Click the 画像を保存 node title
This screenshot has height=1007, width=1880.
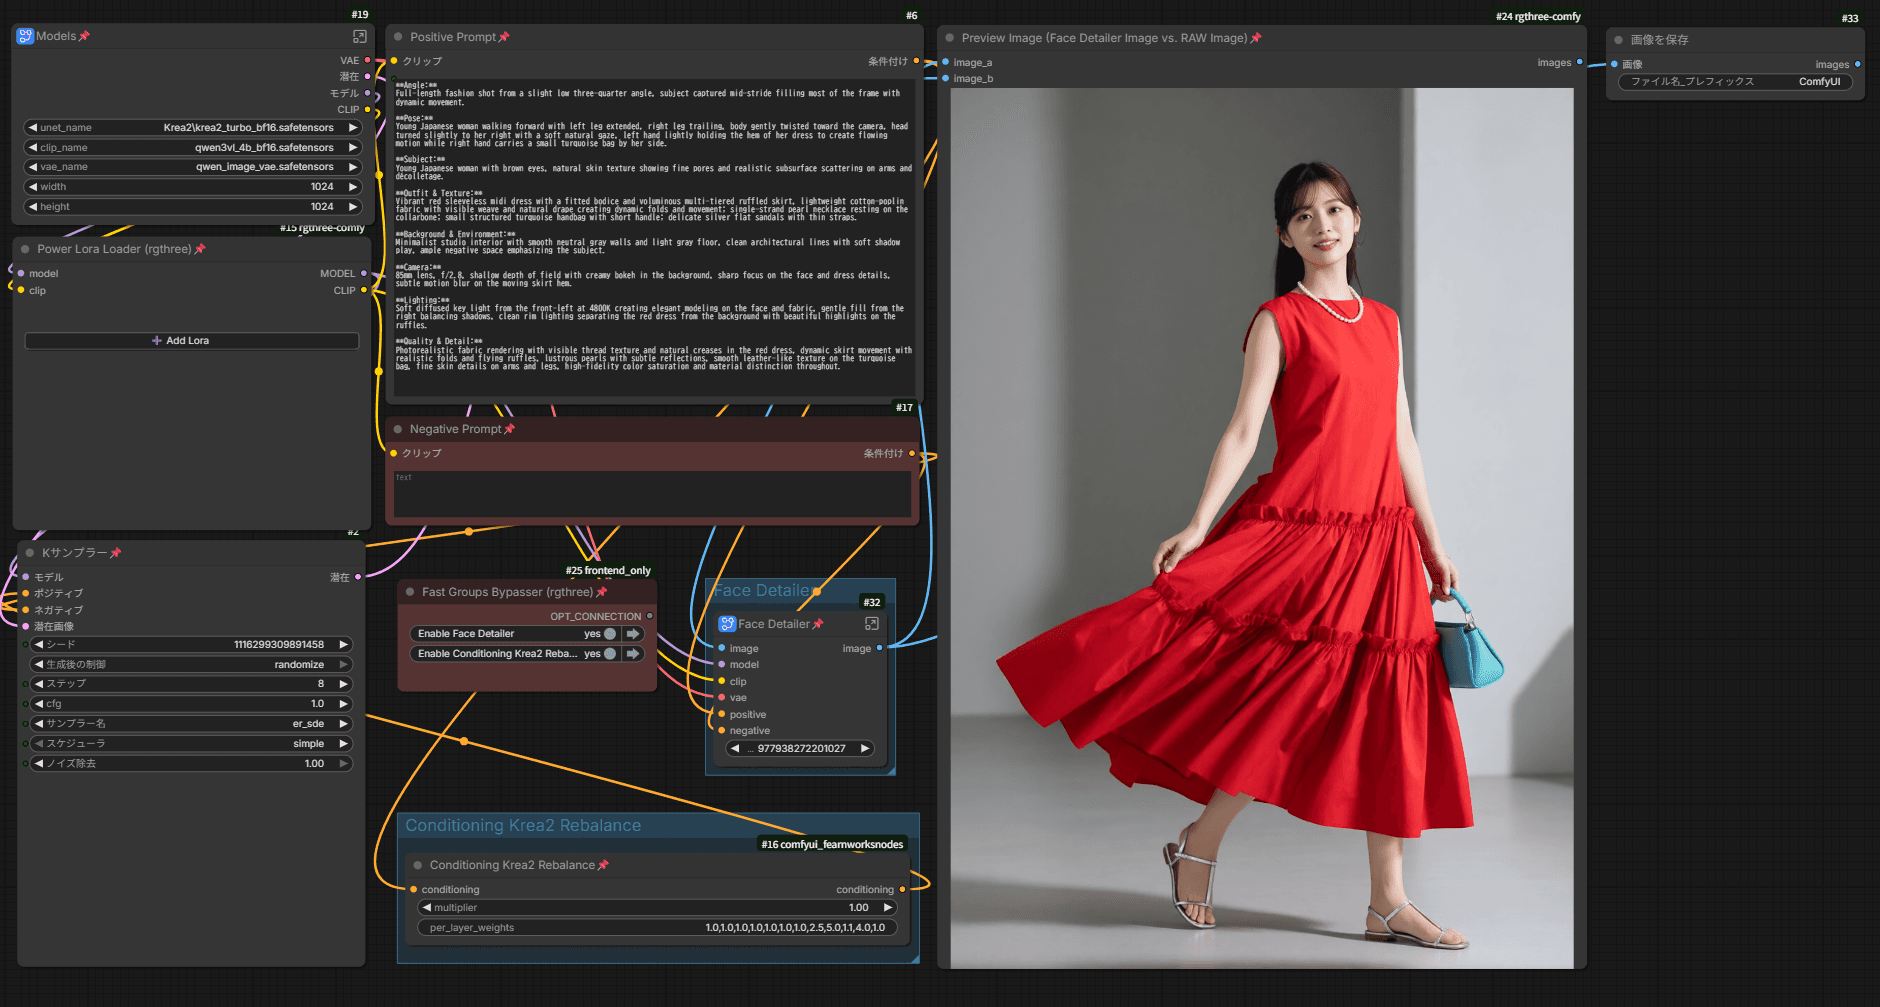pos(1659,40)
